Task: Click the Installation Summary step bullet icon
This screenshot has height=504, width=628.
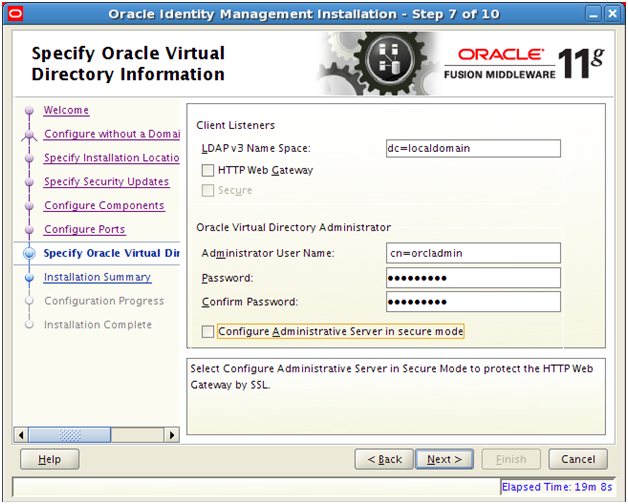Action: pyautogui.click(x=29, y=277)
